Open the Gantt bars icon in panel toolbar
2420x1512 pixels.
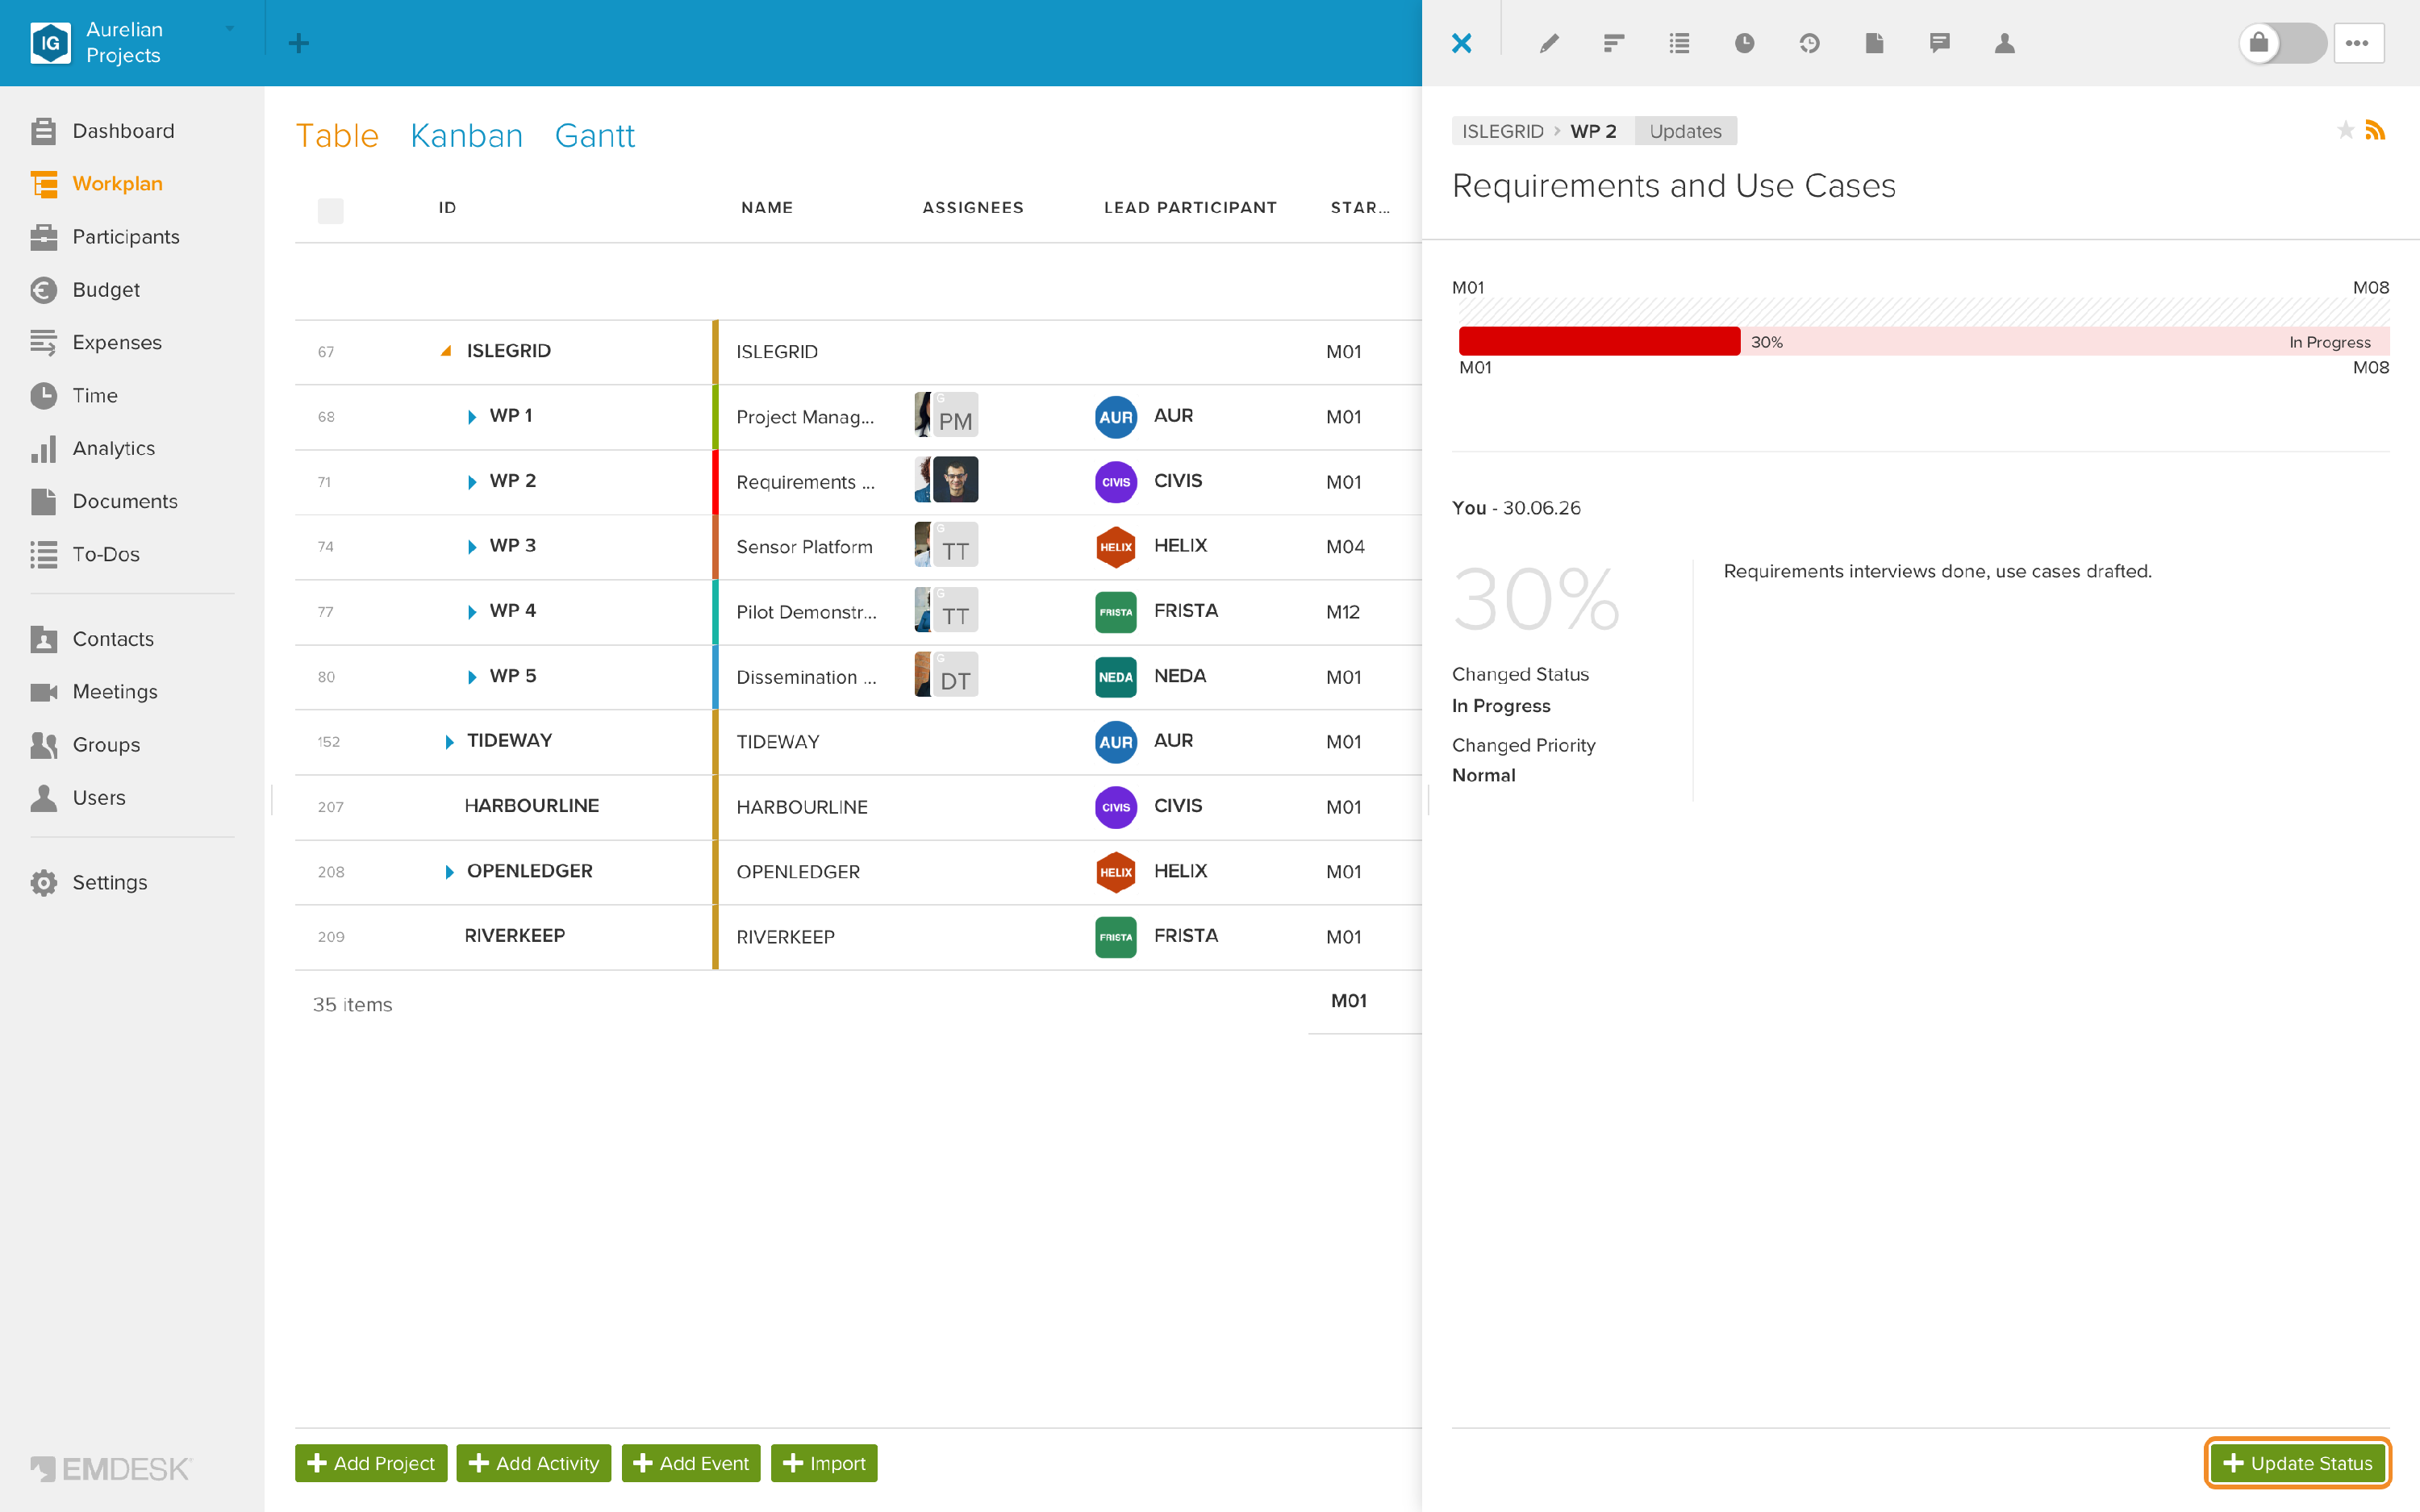(x=1614, y=43)
